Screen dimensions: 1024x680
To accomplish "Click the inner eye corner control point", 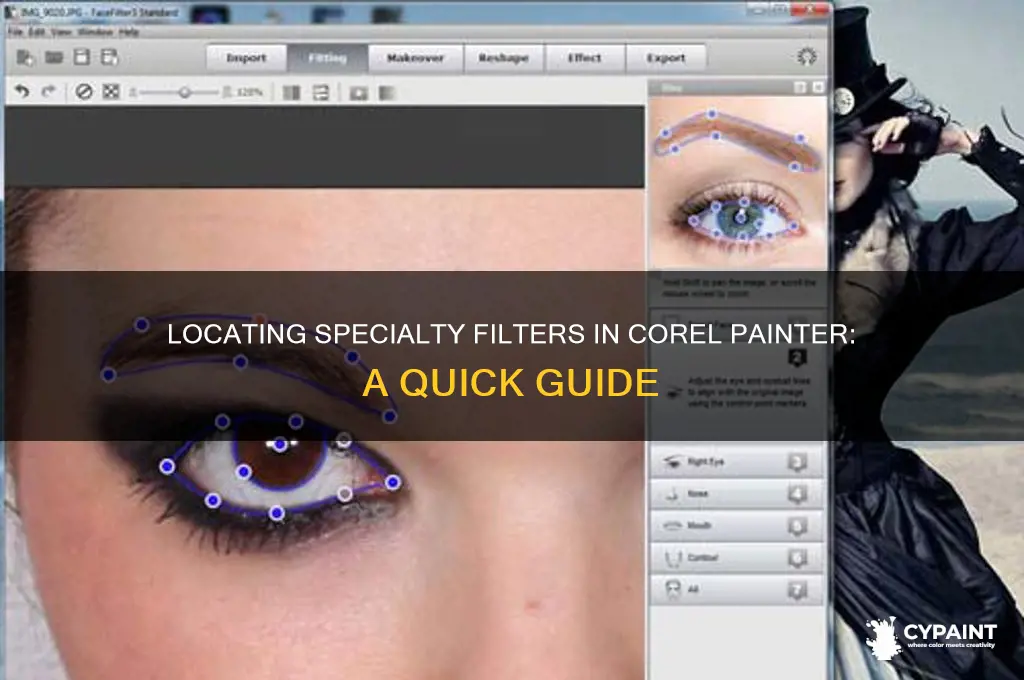I will point(392,483).
